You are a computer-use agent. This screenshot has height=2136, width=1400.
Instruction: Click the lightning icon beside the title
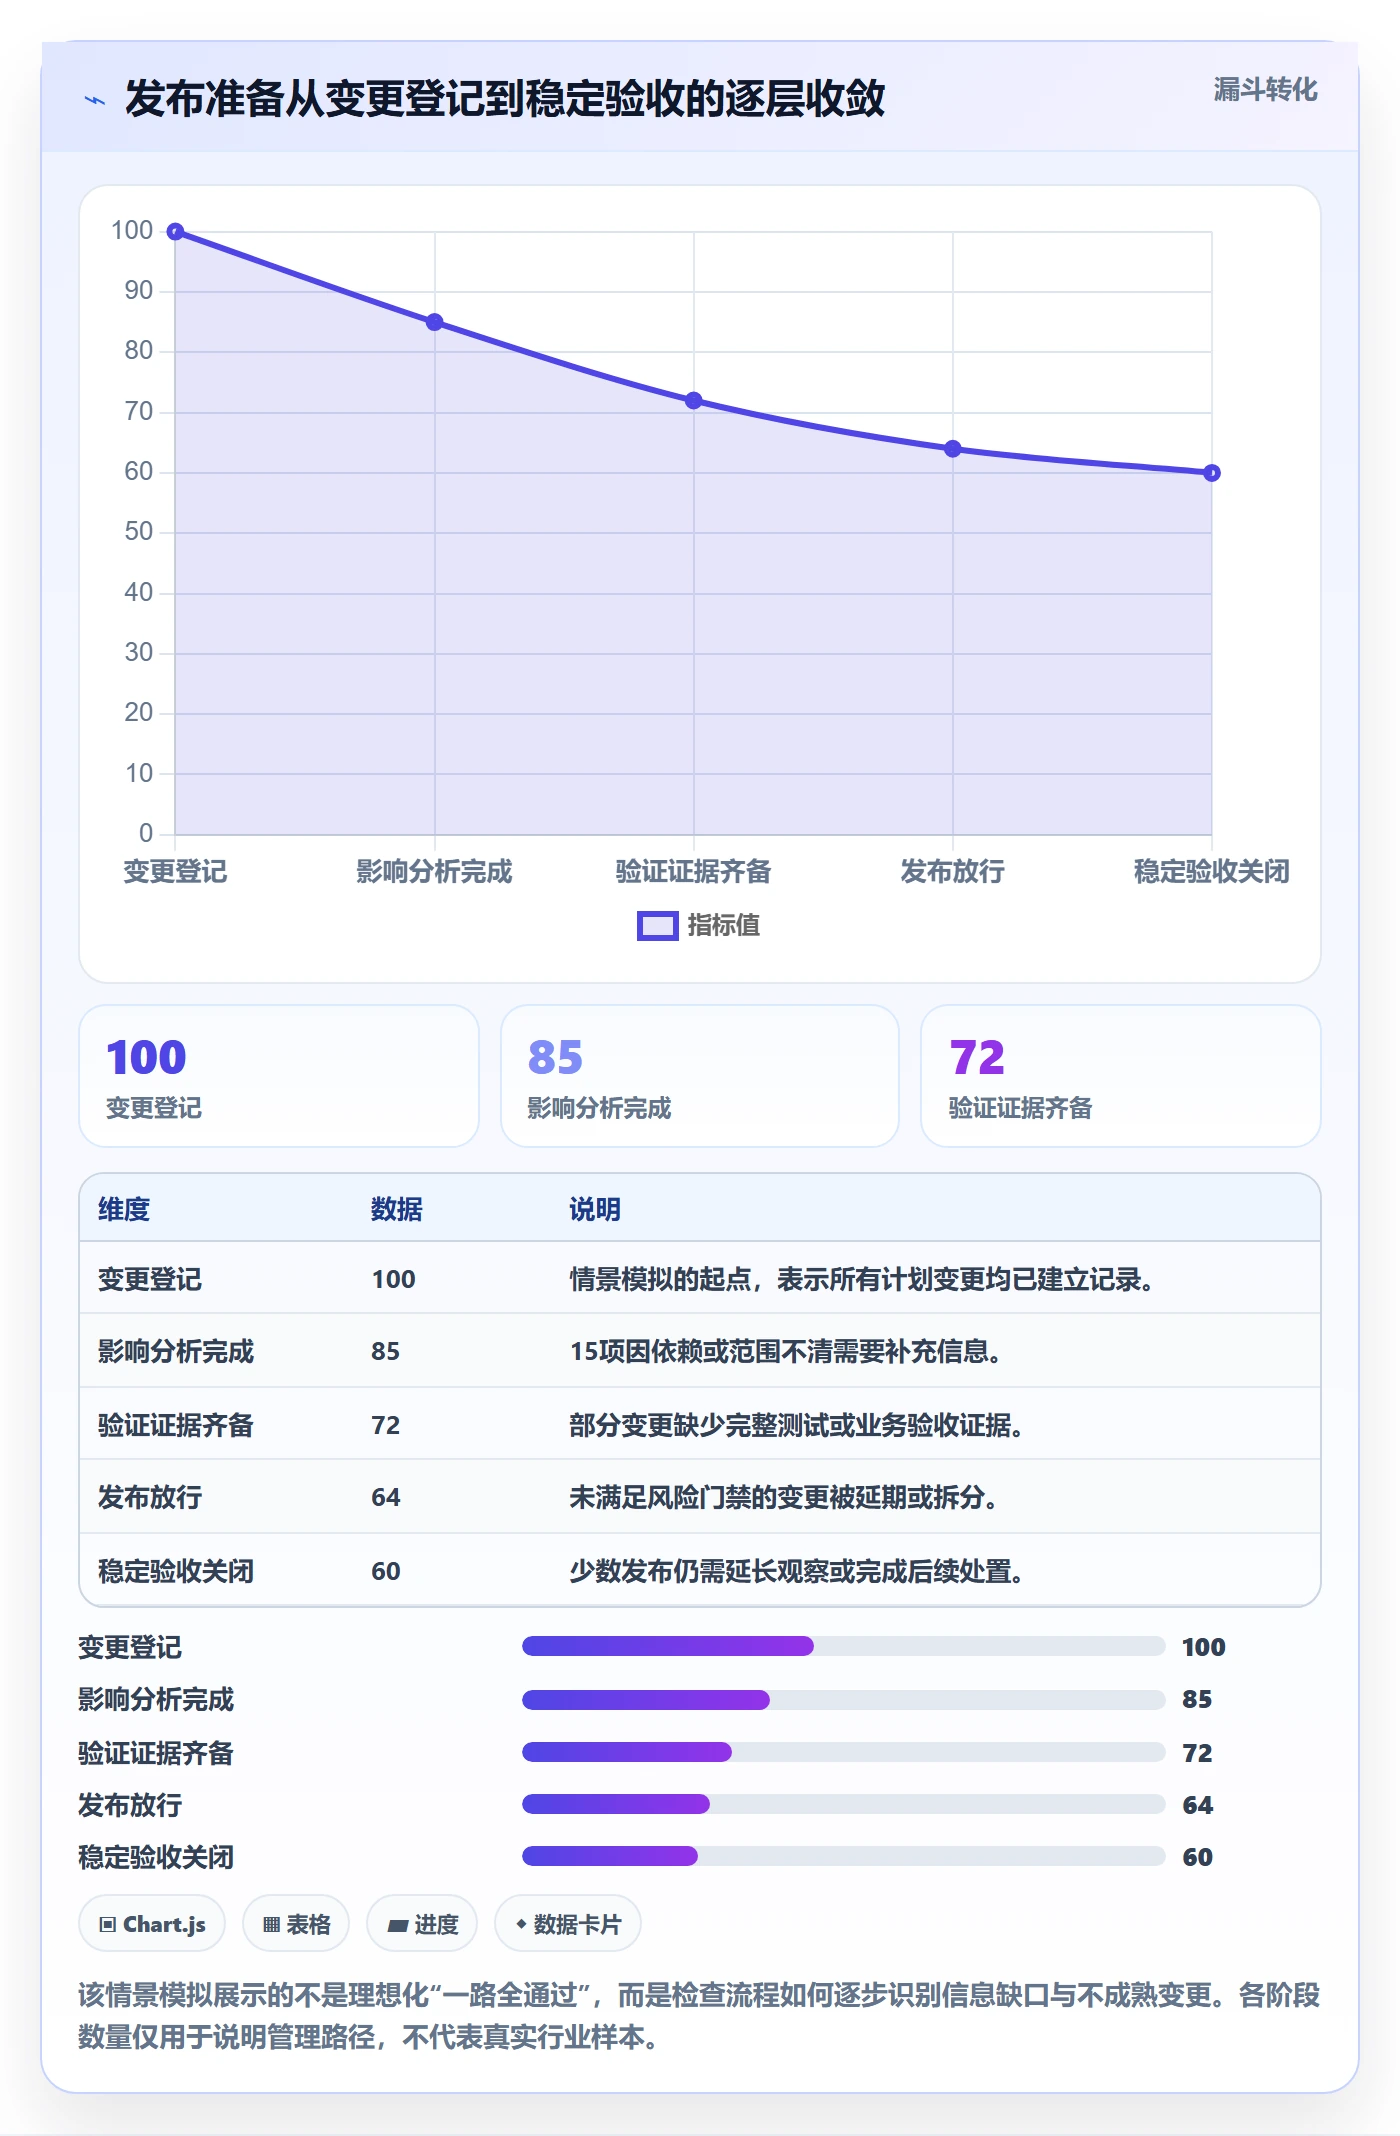(x=95, y=100)
